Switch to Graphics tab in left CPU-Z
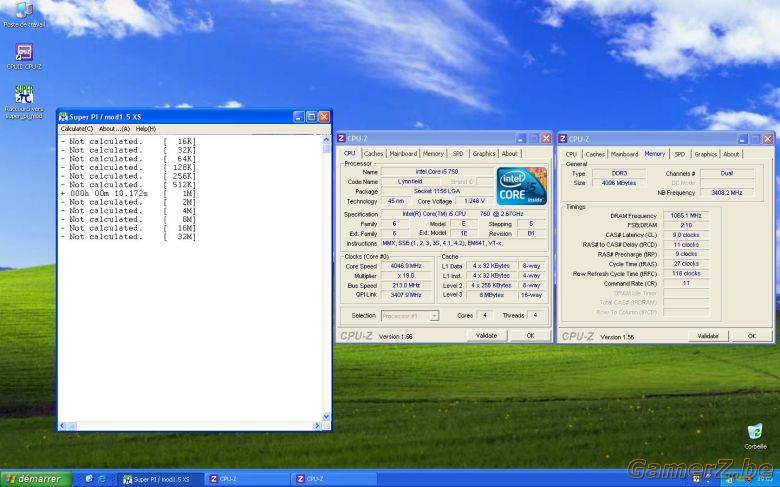The height and width of the screenshot is (487, 780). (484, 154)
